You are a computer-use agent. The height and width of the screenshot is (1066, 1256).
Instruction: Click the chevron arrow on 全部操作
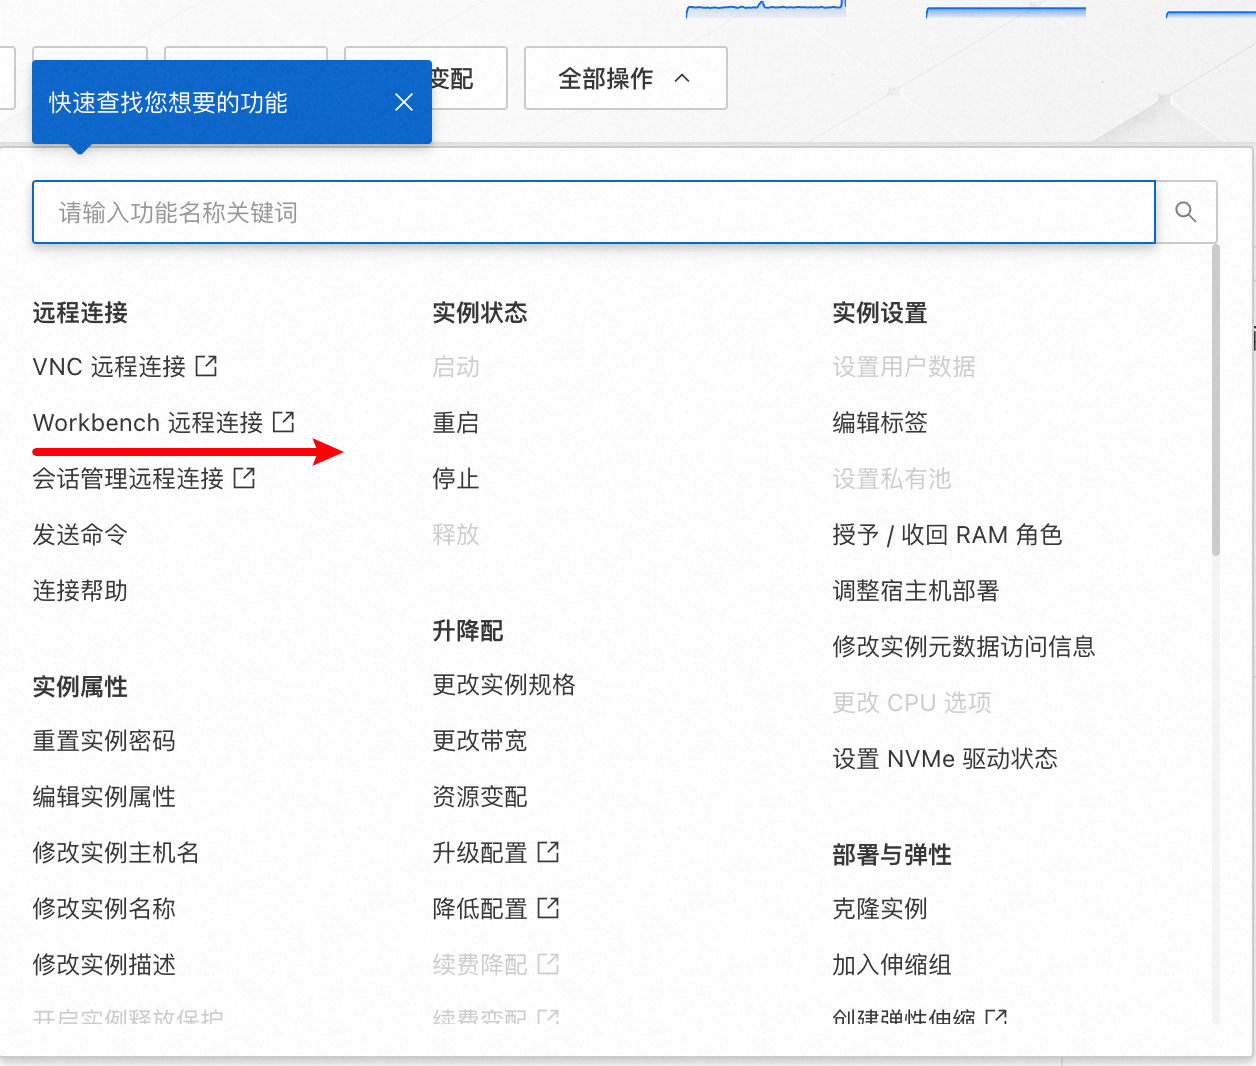point(682,78)
